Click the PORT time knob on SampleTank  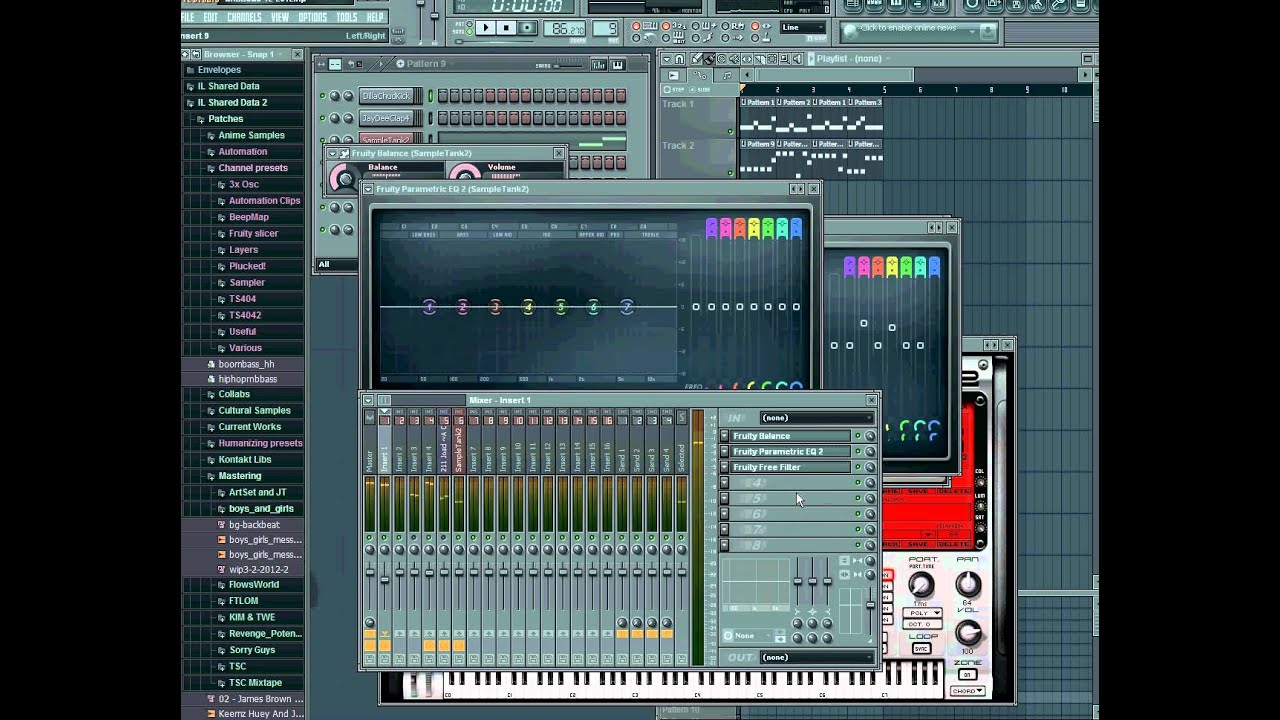coord(921,583)
